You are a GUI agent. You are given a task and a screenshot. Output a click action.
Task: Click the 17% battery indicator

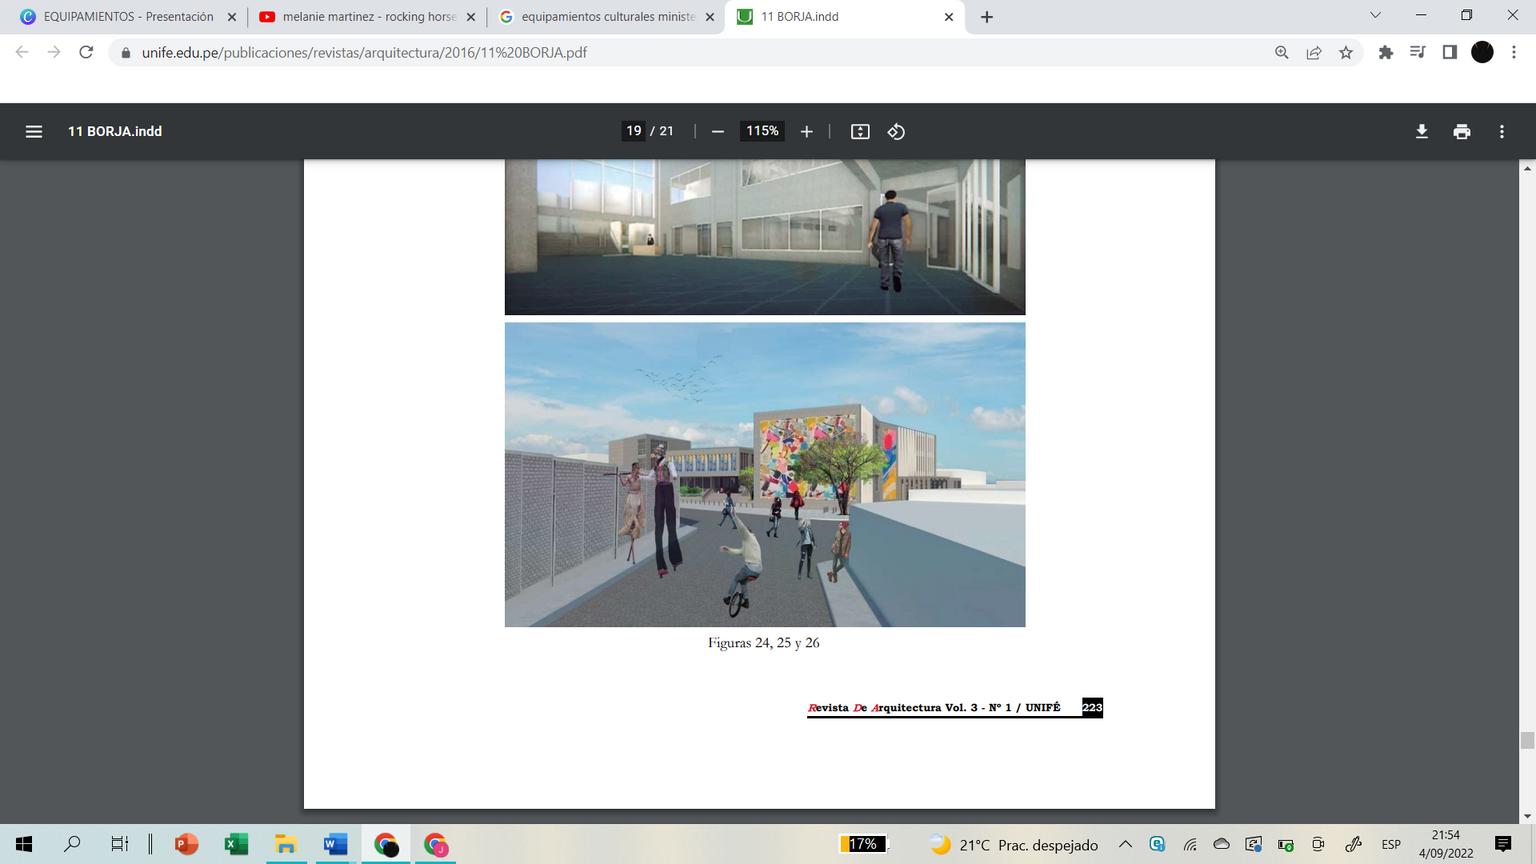coord(862,844)
